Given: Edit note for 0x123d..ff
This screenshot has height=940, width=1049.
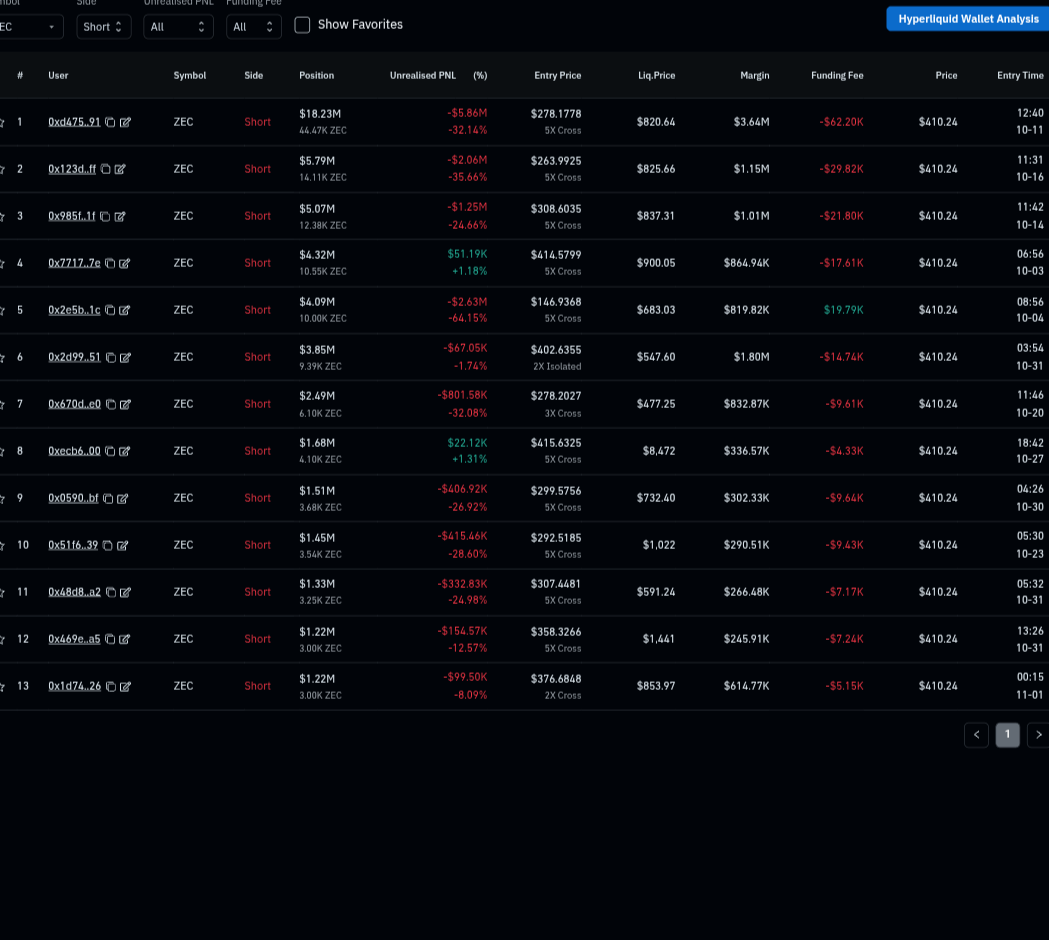Looking at the screenshot, I should [x=120, y=169].
